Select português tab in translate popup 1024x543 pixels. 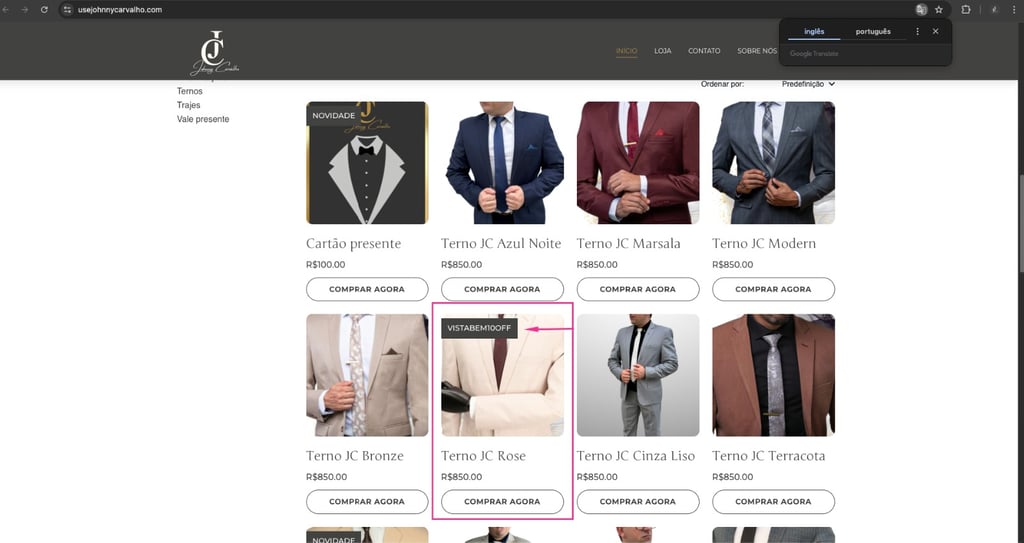(873, 31)
